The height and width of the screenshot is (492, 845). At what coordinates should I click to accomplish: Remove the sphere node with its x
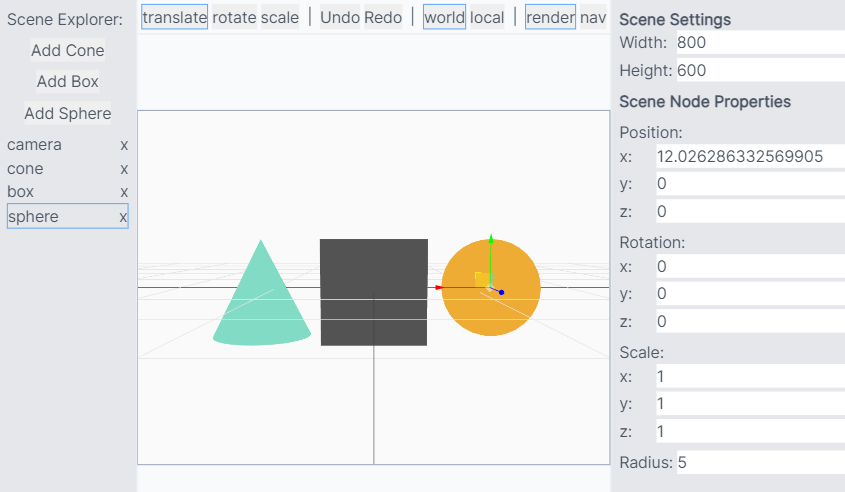(123, 217)
